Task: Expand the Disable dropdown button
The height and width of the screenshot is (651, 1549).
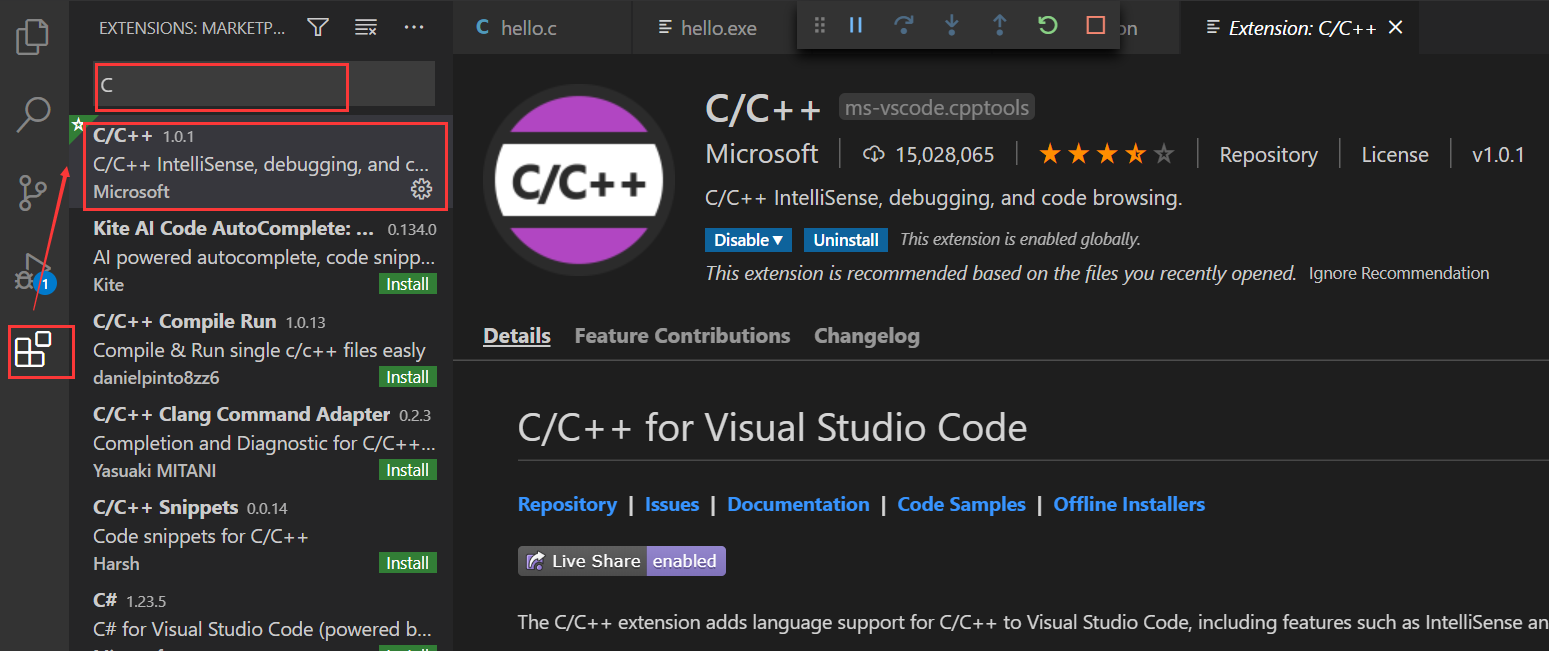Action: [x=748, y=240]
